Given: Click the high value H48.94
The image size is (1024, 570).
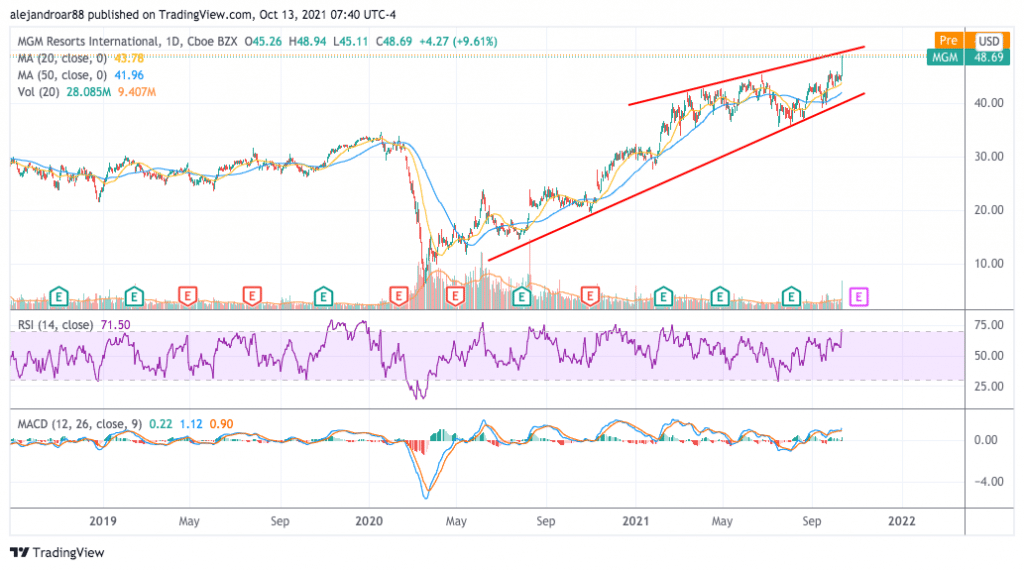Looking at the screenshot, I should [x=308, y=41].
